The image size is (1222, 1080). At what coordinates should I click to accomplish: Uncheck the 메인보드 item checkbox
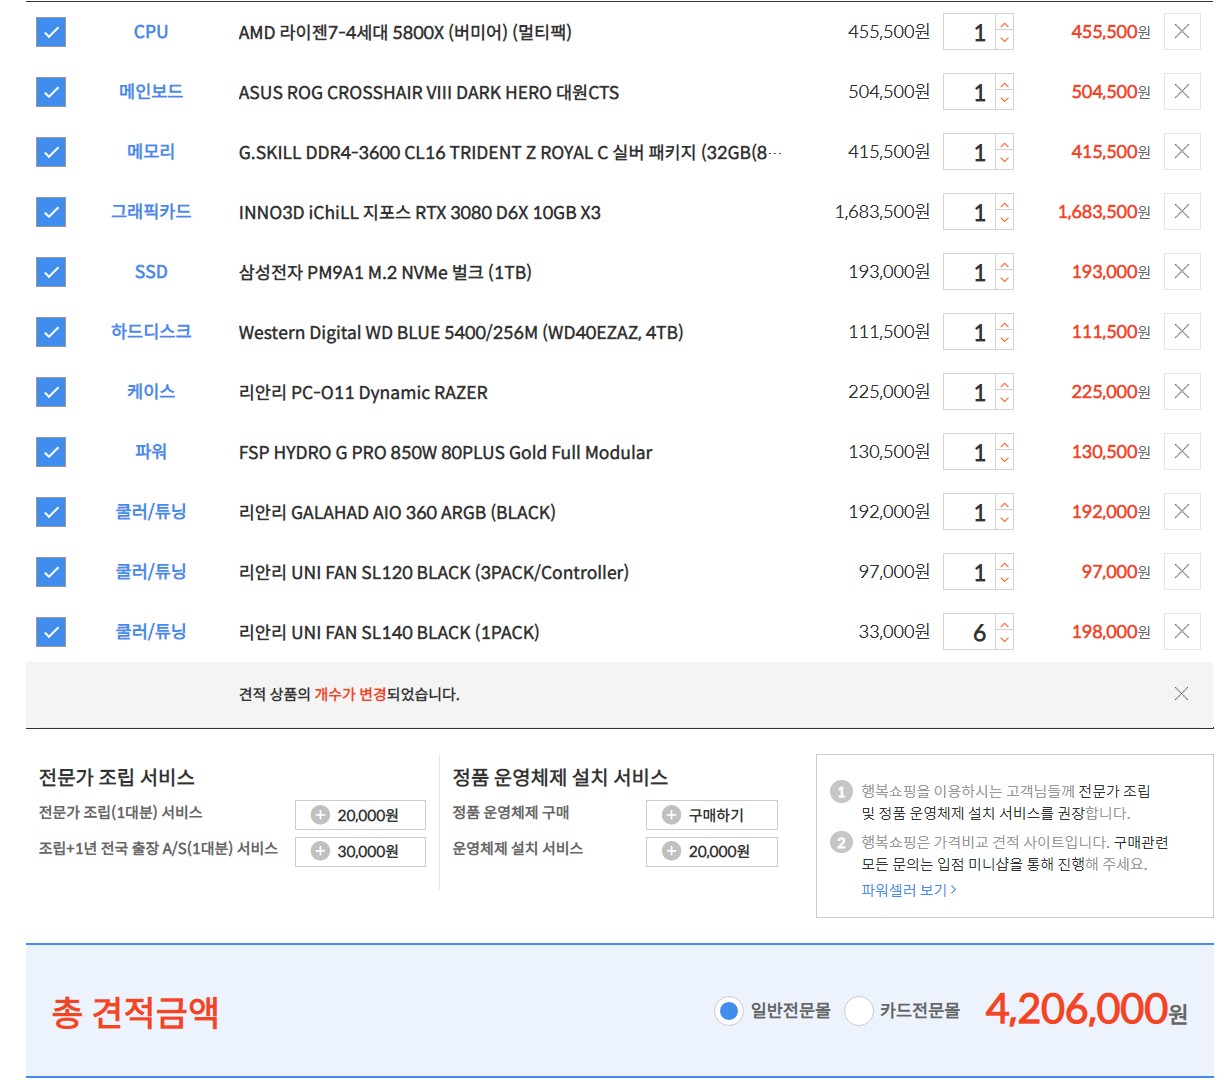click(x=51, y=92)
